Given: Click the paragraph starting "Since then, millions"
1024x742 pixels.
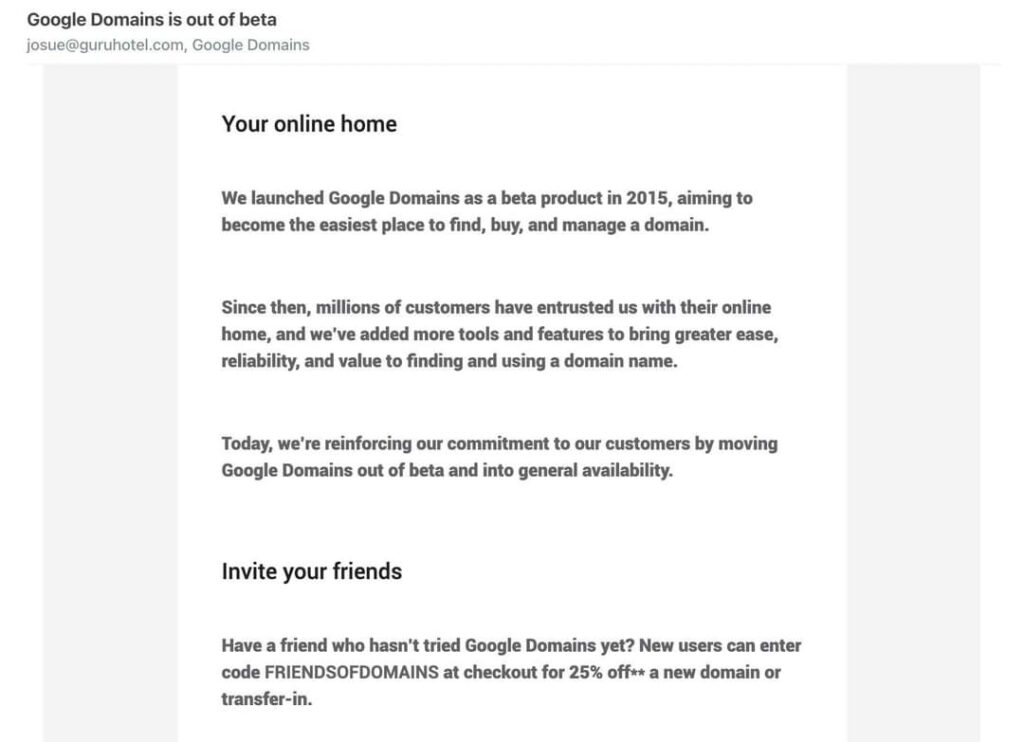Looking at the screenshot, I should (x=500, y=334).
